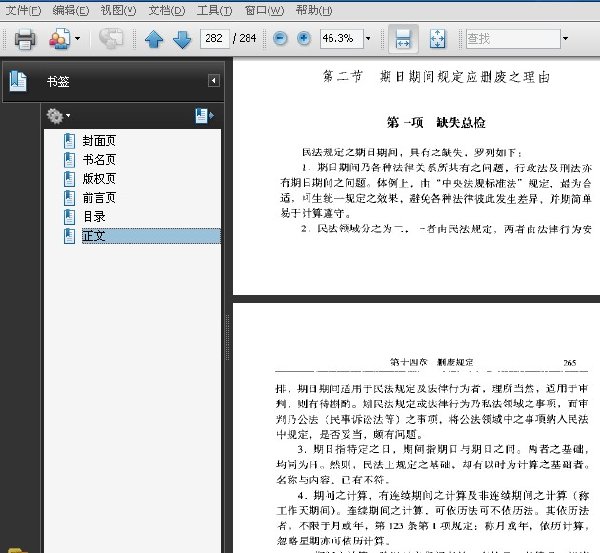Click the zoom percentage field 46.3%
The height and width of the screenshot is (553, 600).
341,38
